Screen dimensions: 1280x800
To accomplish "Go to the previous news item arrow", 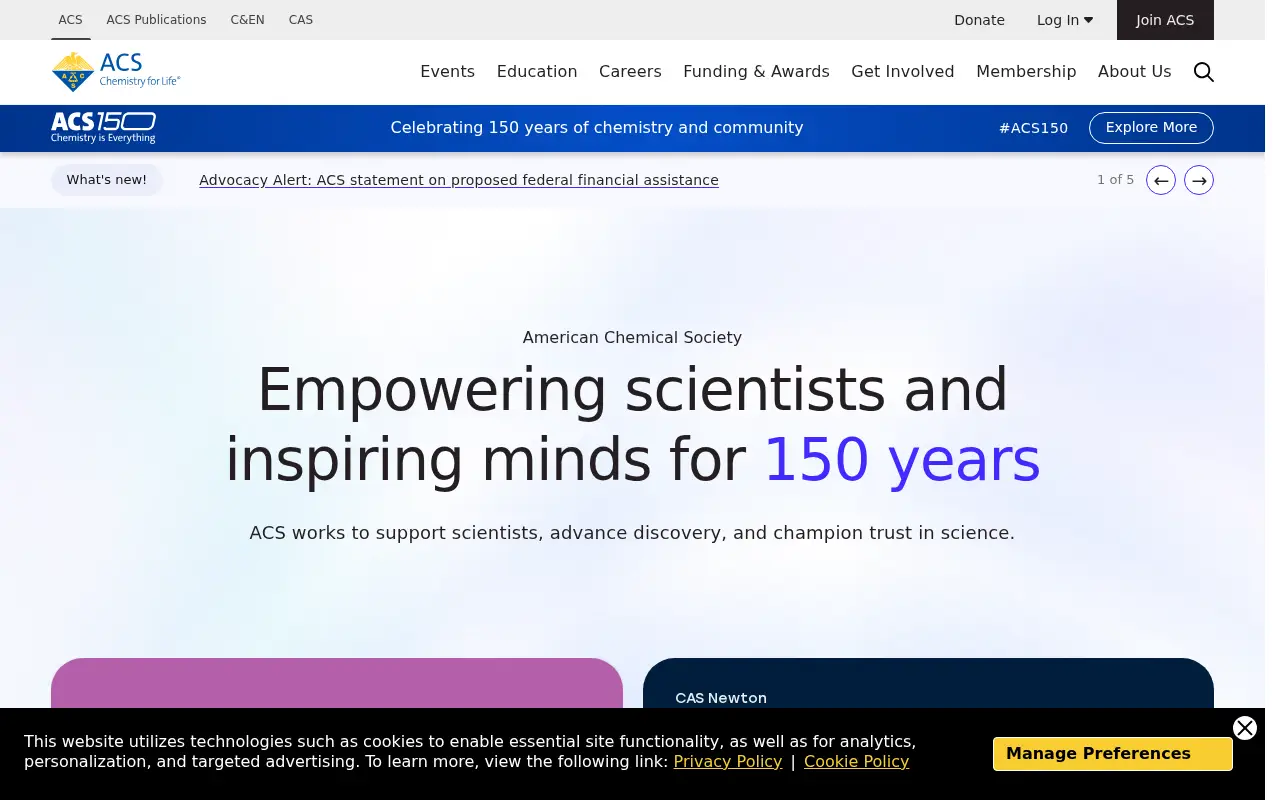I will (x=1160, y=180).
